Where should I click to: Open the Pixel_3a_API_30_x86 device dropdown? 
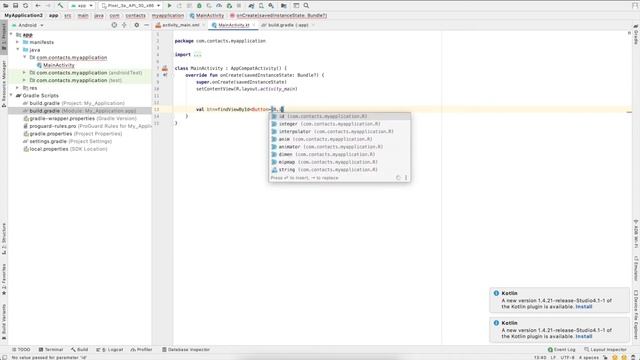pos(131,6)
